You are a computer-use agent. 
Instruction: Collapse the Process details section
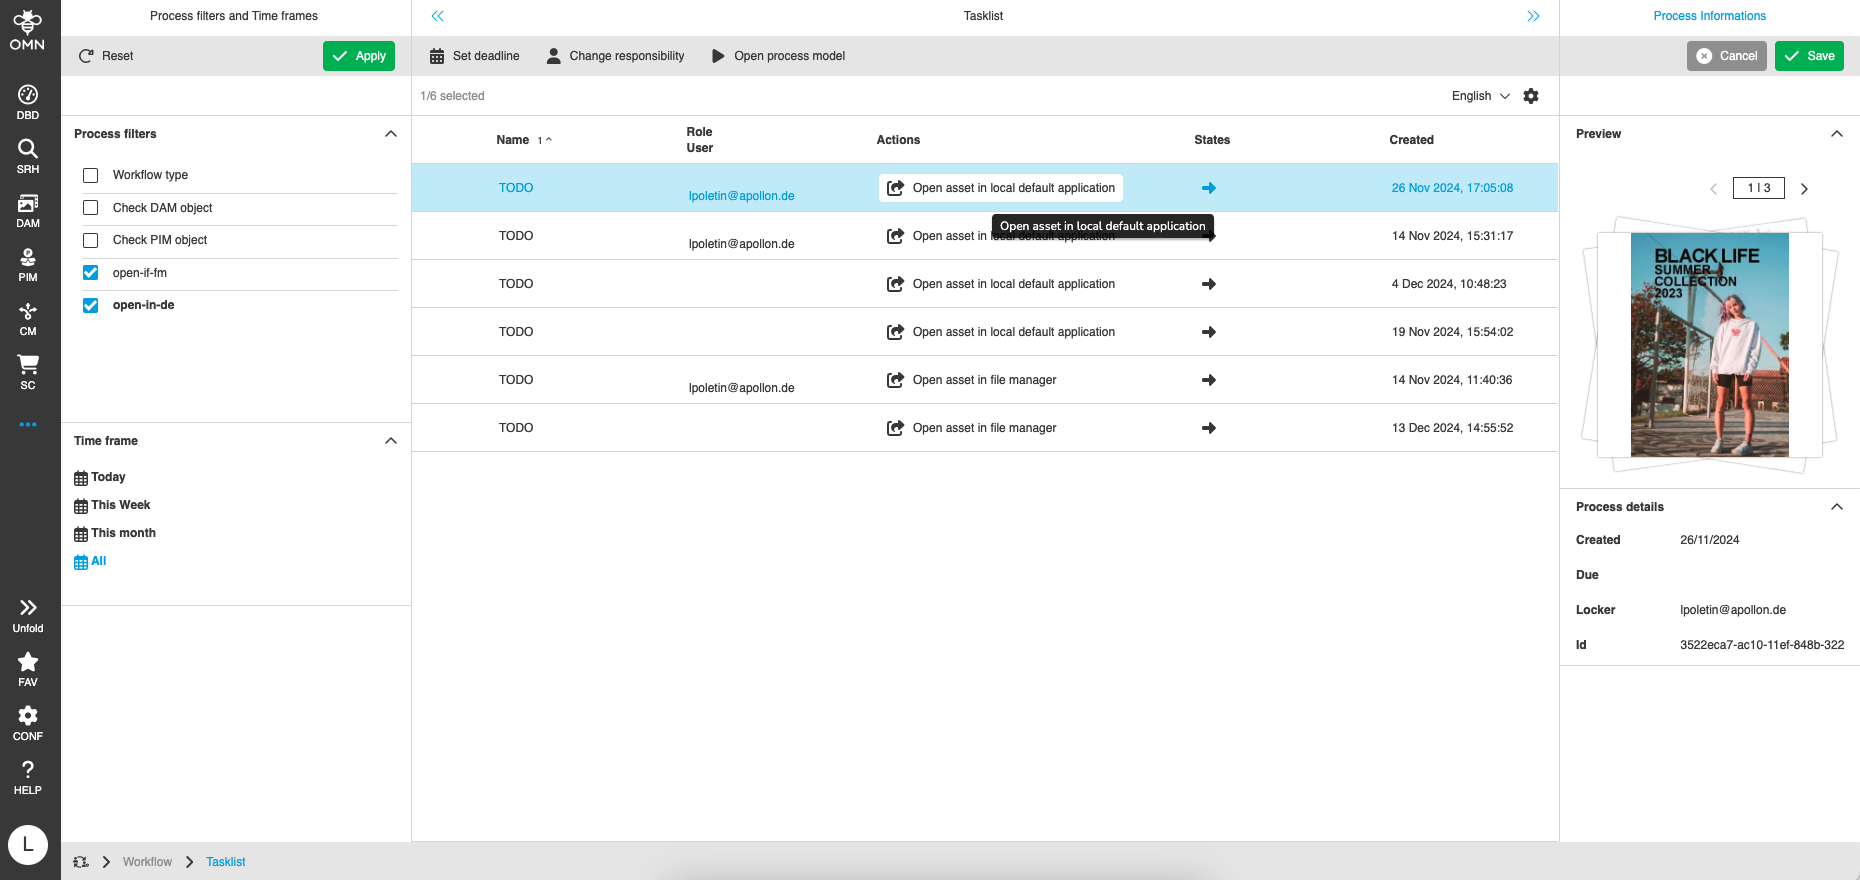click(1836, 507)
